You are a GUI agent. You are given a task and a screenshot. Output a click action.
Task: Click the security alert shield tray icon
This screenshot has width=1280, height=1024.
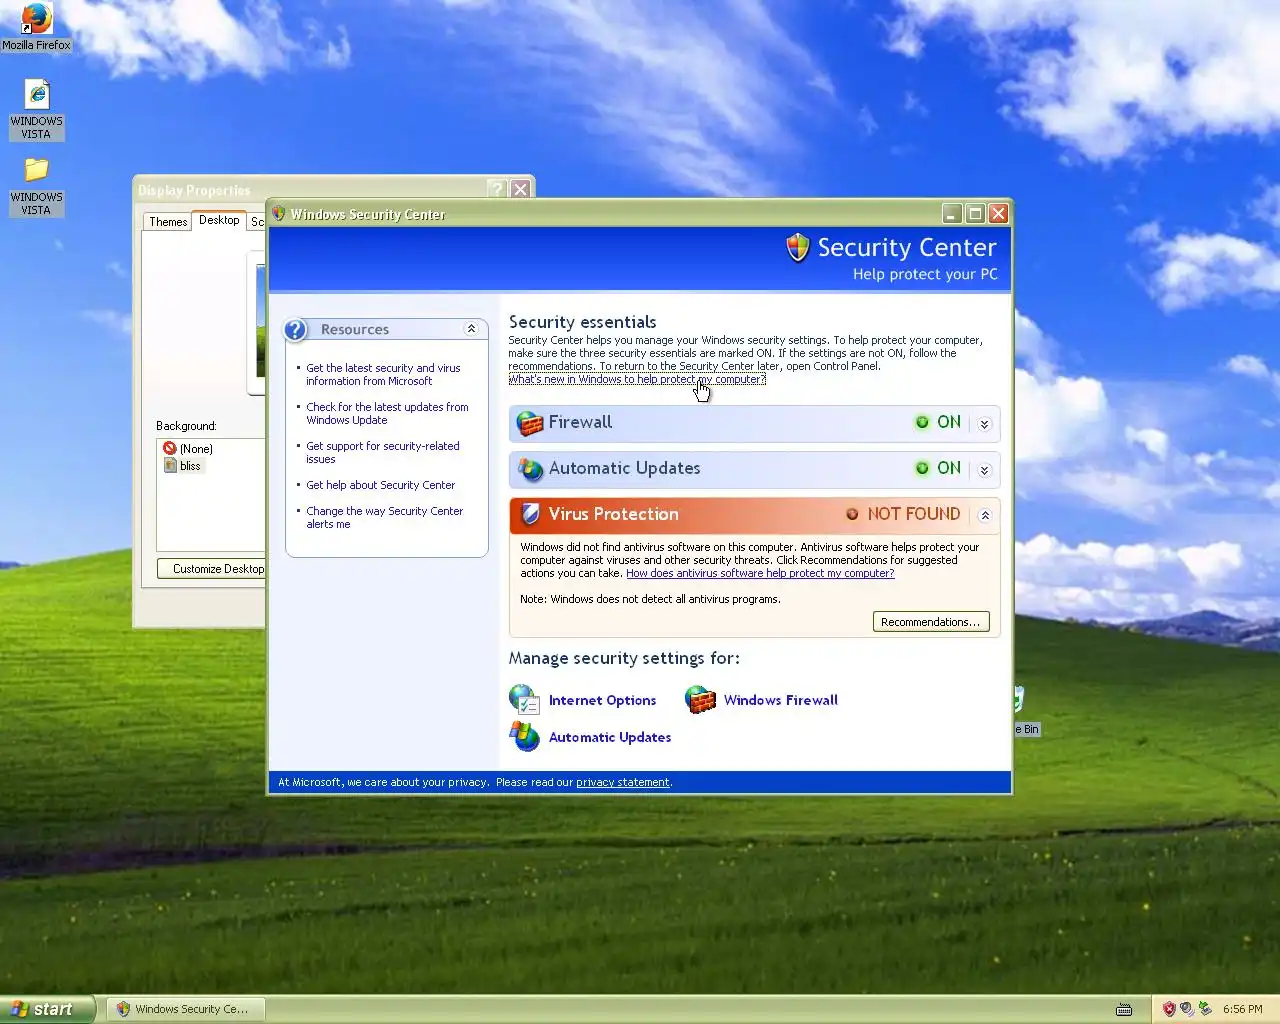[x=1168, y=1009]
